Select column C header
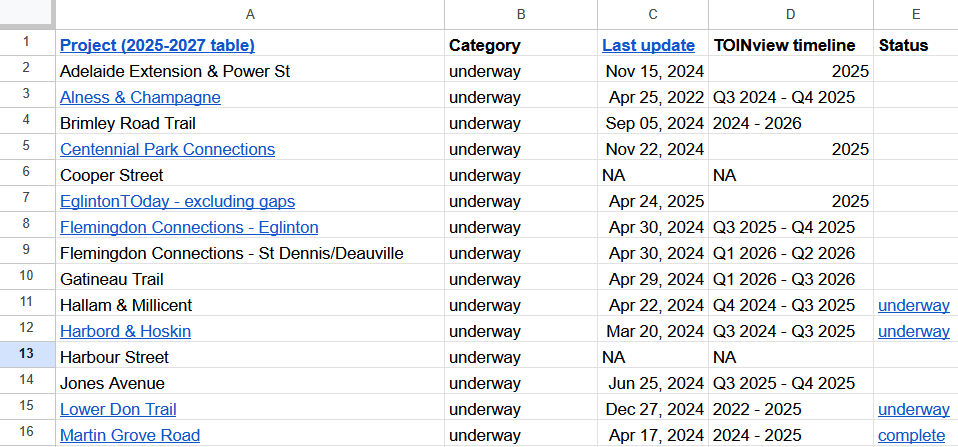958x447 pixels. pyautogui.click(x=653, y=14)
